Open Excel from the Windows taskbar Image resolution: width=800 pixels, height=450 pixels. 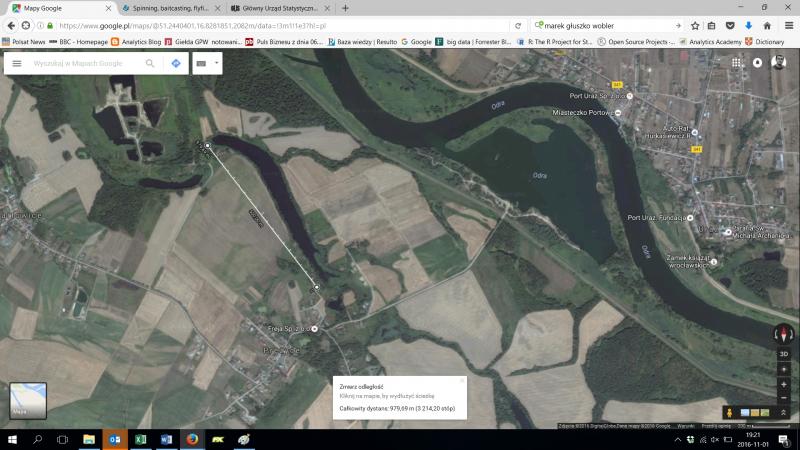coord(140,439)
